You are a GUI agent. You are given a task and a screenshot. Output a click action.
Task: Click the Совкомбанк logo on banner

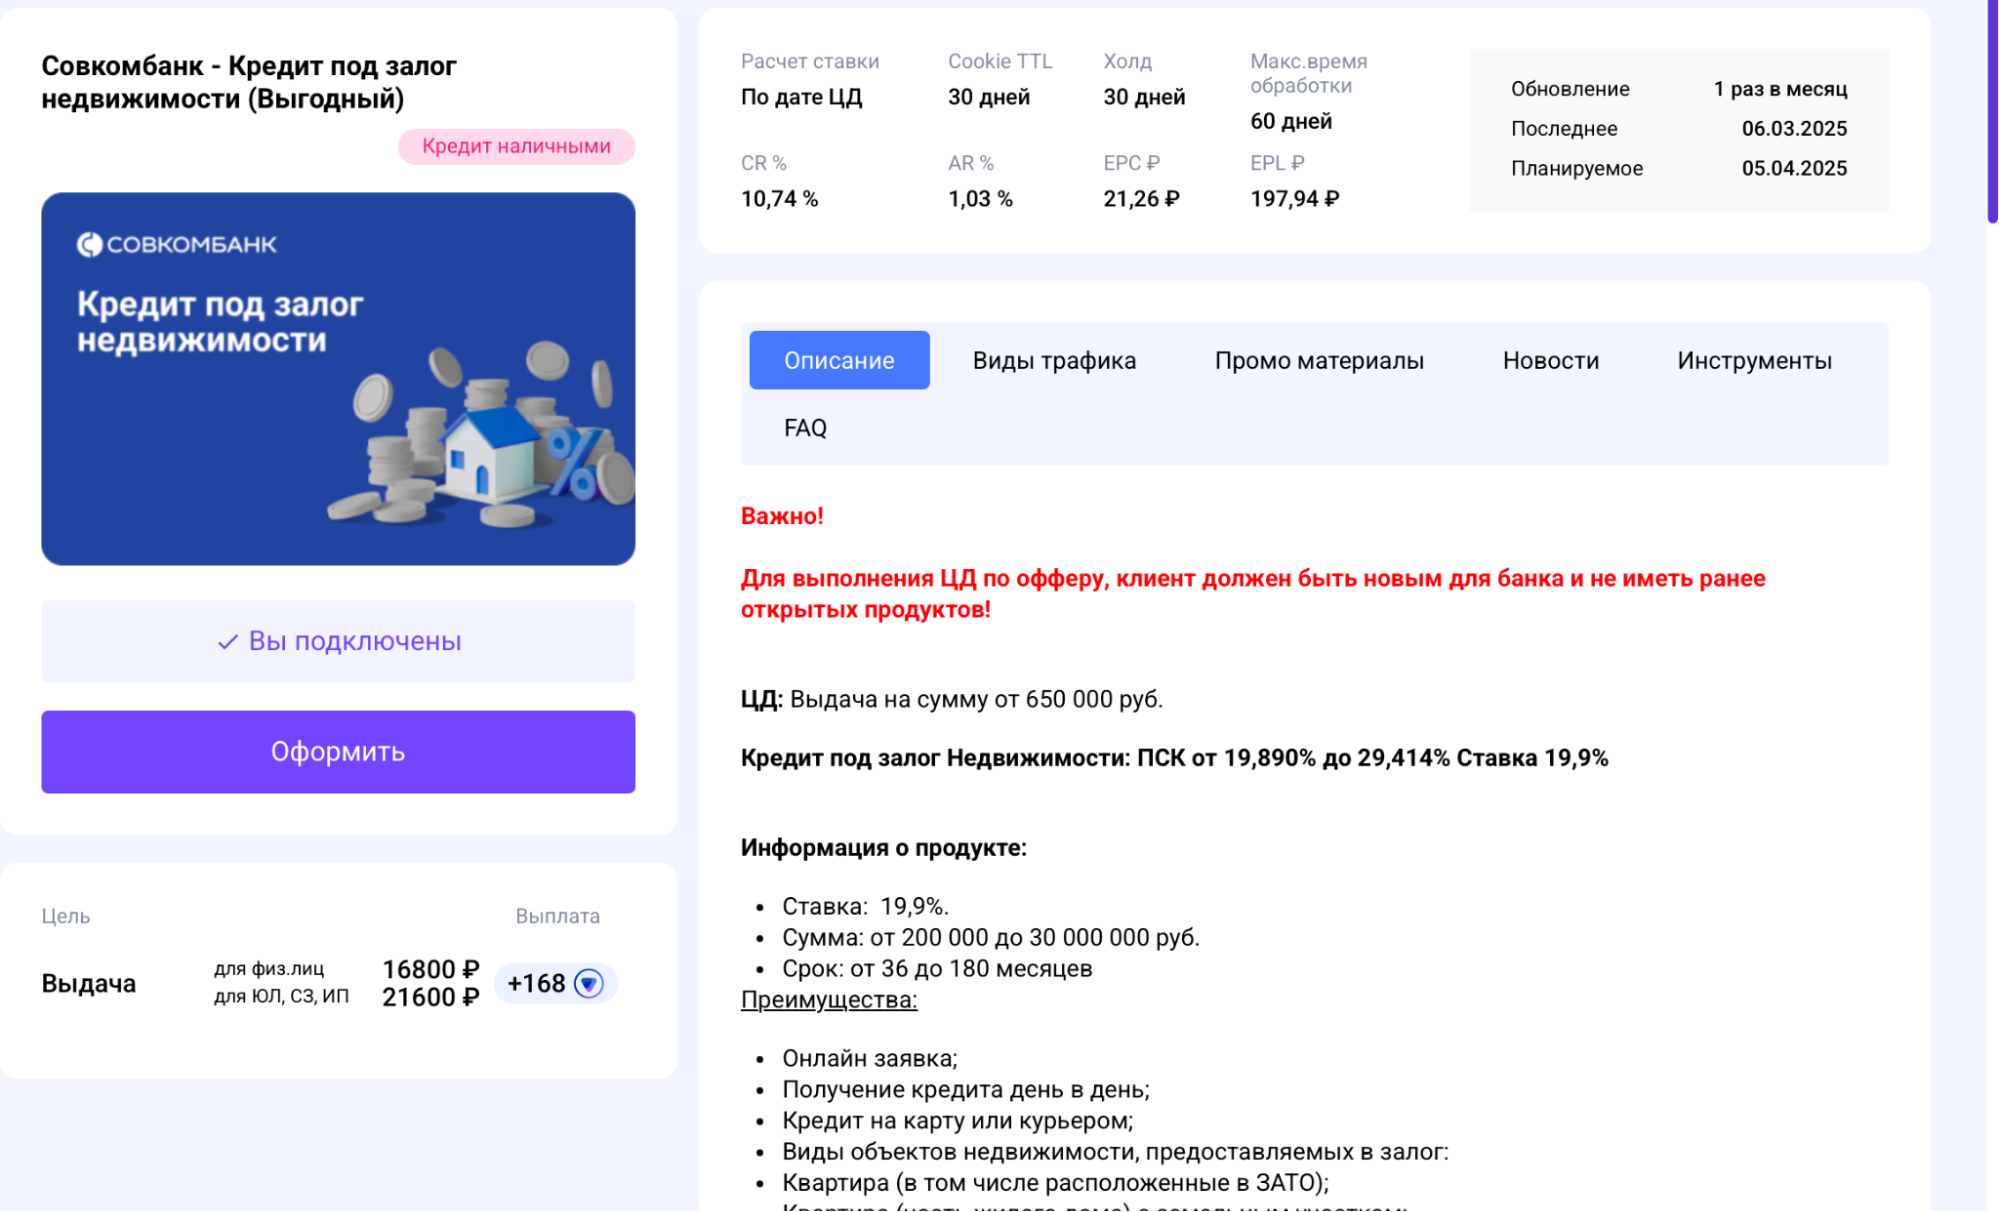pos(177,244)
